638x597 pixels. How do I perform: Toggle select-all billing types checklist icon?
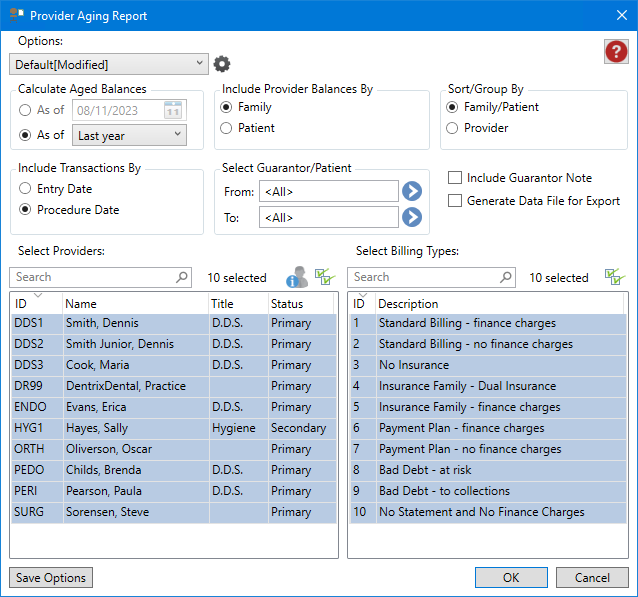[x=614, y=277]
